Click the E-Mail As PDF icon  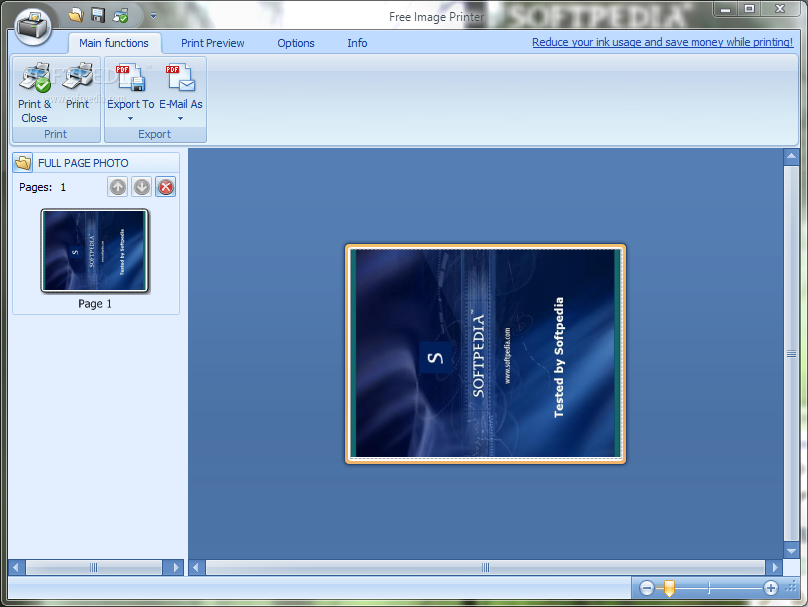180,77
